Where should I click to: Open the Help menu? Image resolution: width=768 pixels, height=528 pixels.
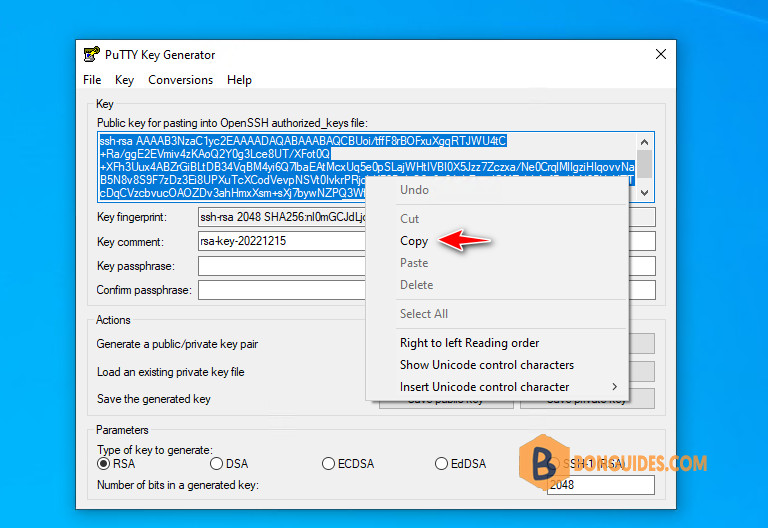(239, 80)
